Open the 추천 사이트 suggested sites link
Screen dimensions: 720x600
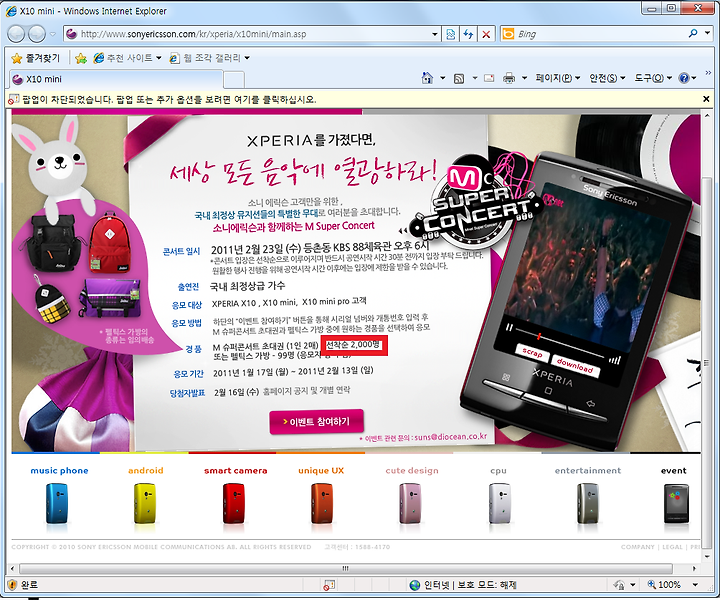tap(127, 58)
